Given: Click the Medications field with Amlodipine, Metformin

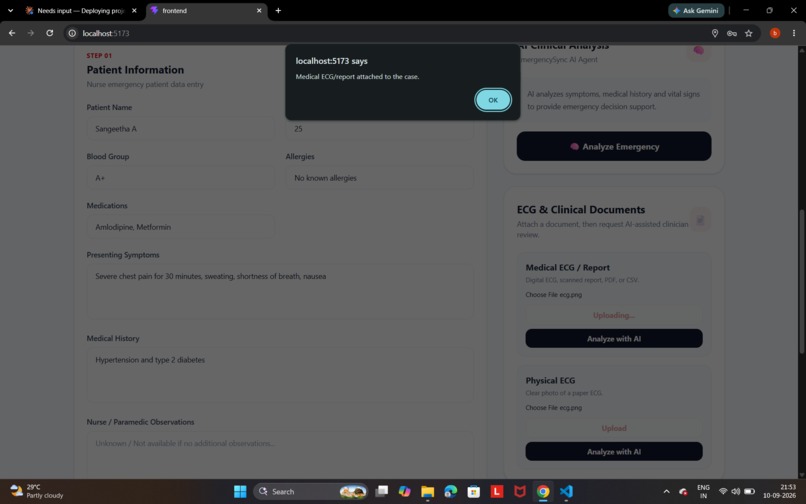Looking at the screenshot, I should tap(180, 227).
